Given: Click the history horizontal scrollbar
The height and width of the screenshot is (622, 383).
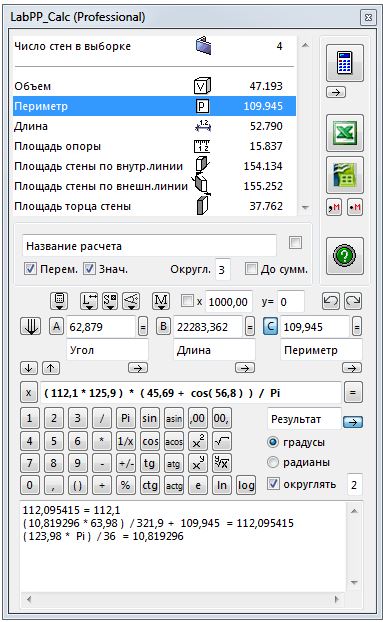Looking at the screenshot, I should [x=184, y=599].
